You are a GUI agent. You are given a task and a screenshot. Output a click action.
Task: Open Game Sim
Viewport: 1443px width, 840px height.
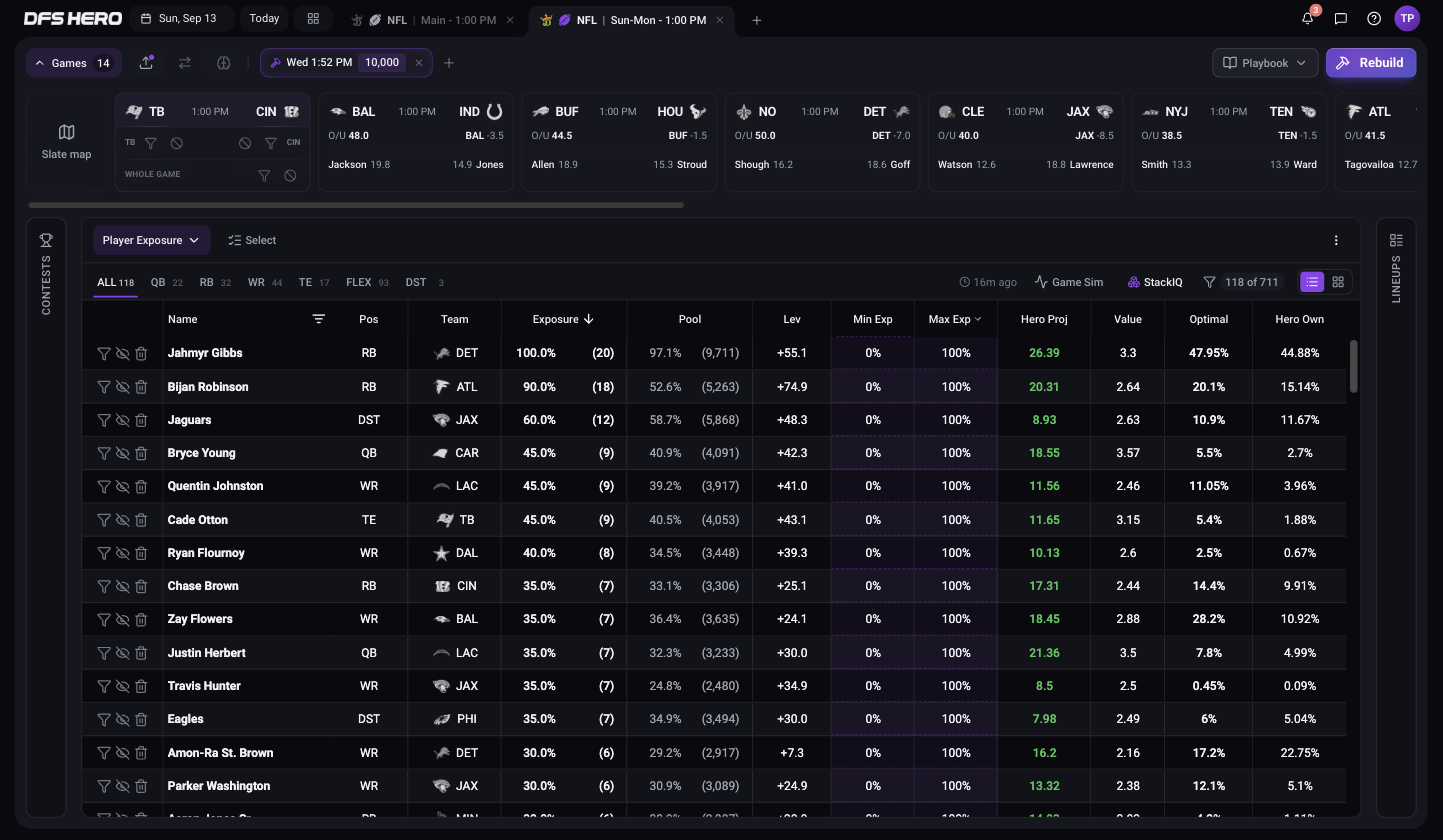coord(1069,282)
